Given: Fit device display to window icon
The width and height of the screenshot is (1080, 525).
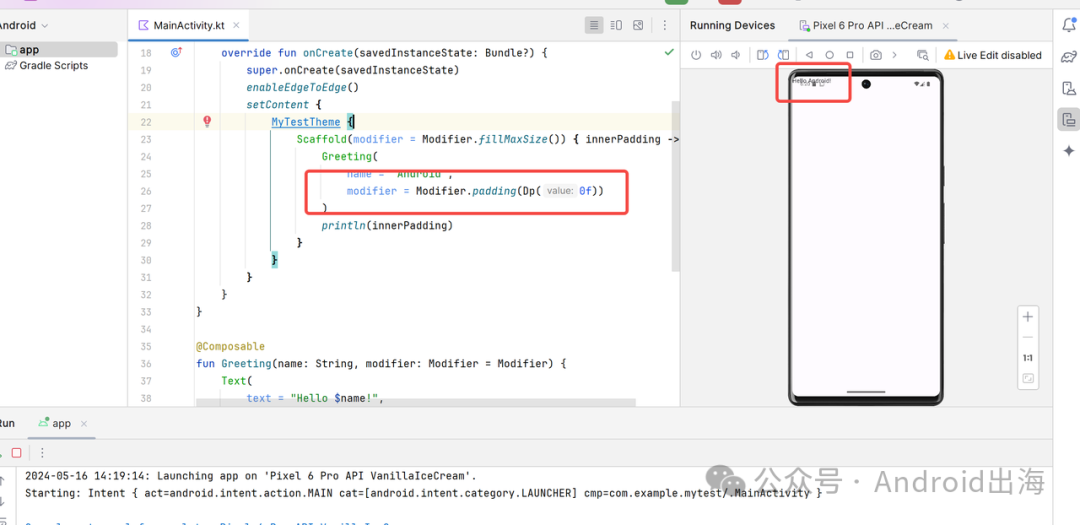Looking at the screenshot, I should point(1028,378).
